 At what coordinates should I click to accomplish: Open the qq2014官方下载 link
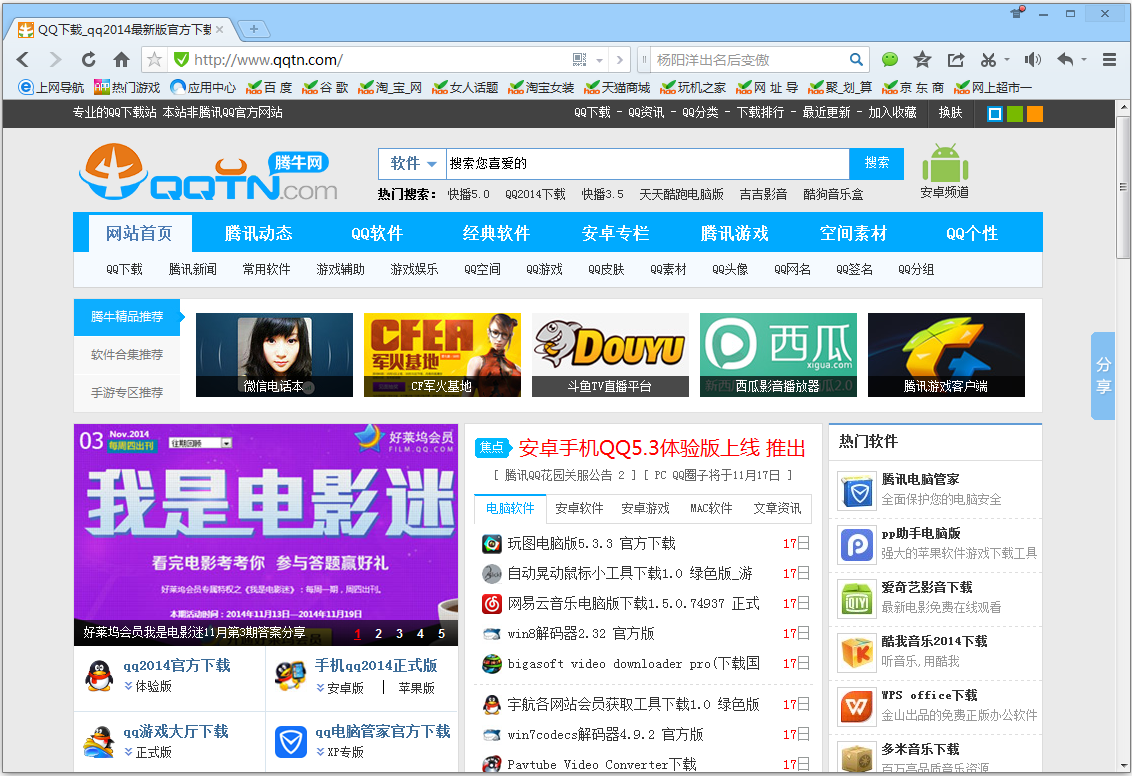coord(176,665)
